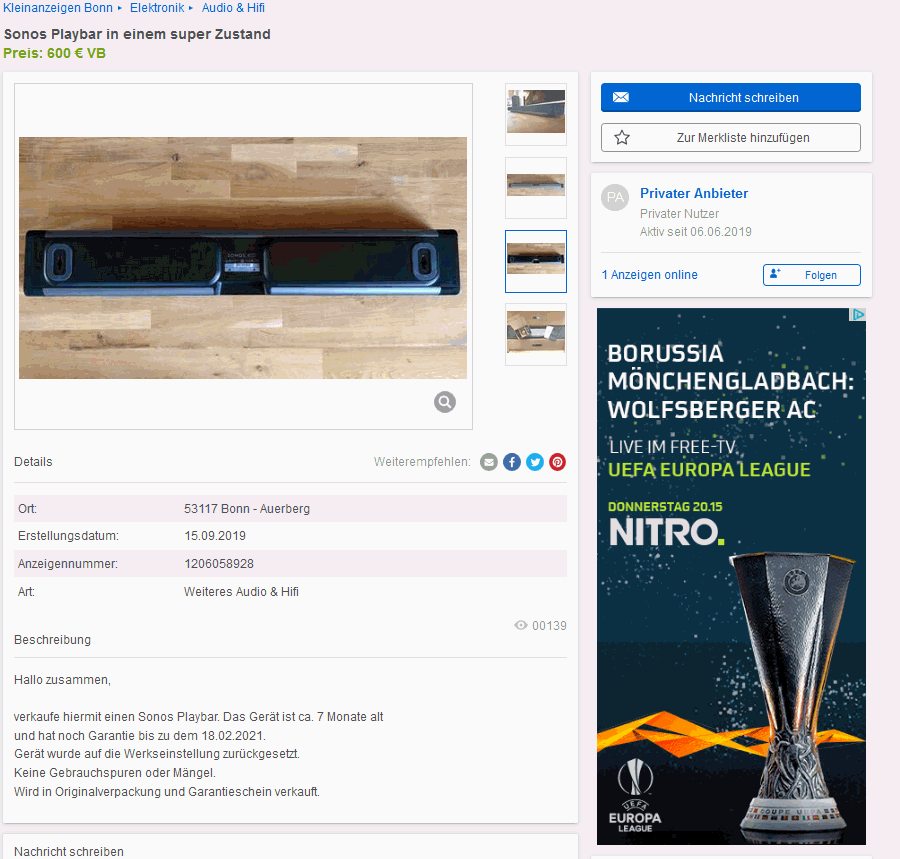Screen dimensions: 900x859
Task: Click the magnifier zoom icon under photo
Action: (x=445, y=402)
